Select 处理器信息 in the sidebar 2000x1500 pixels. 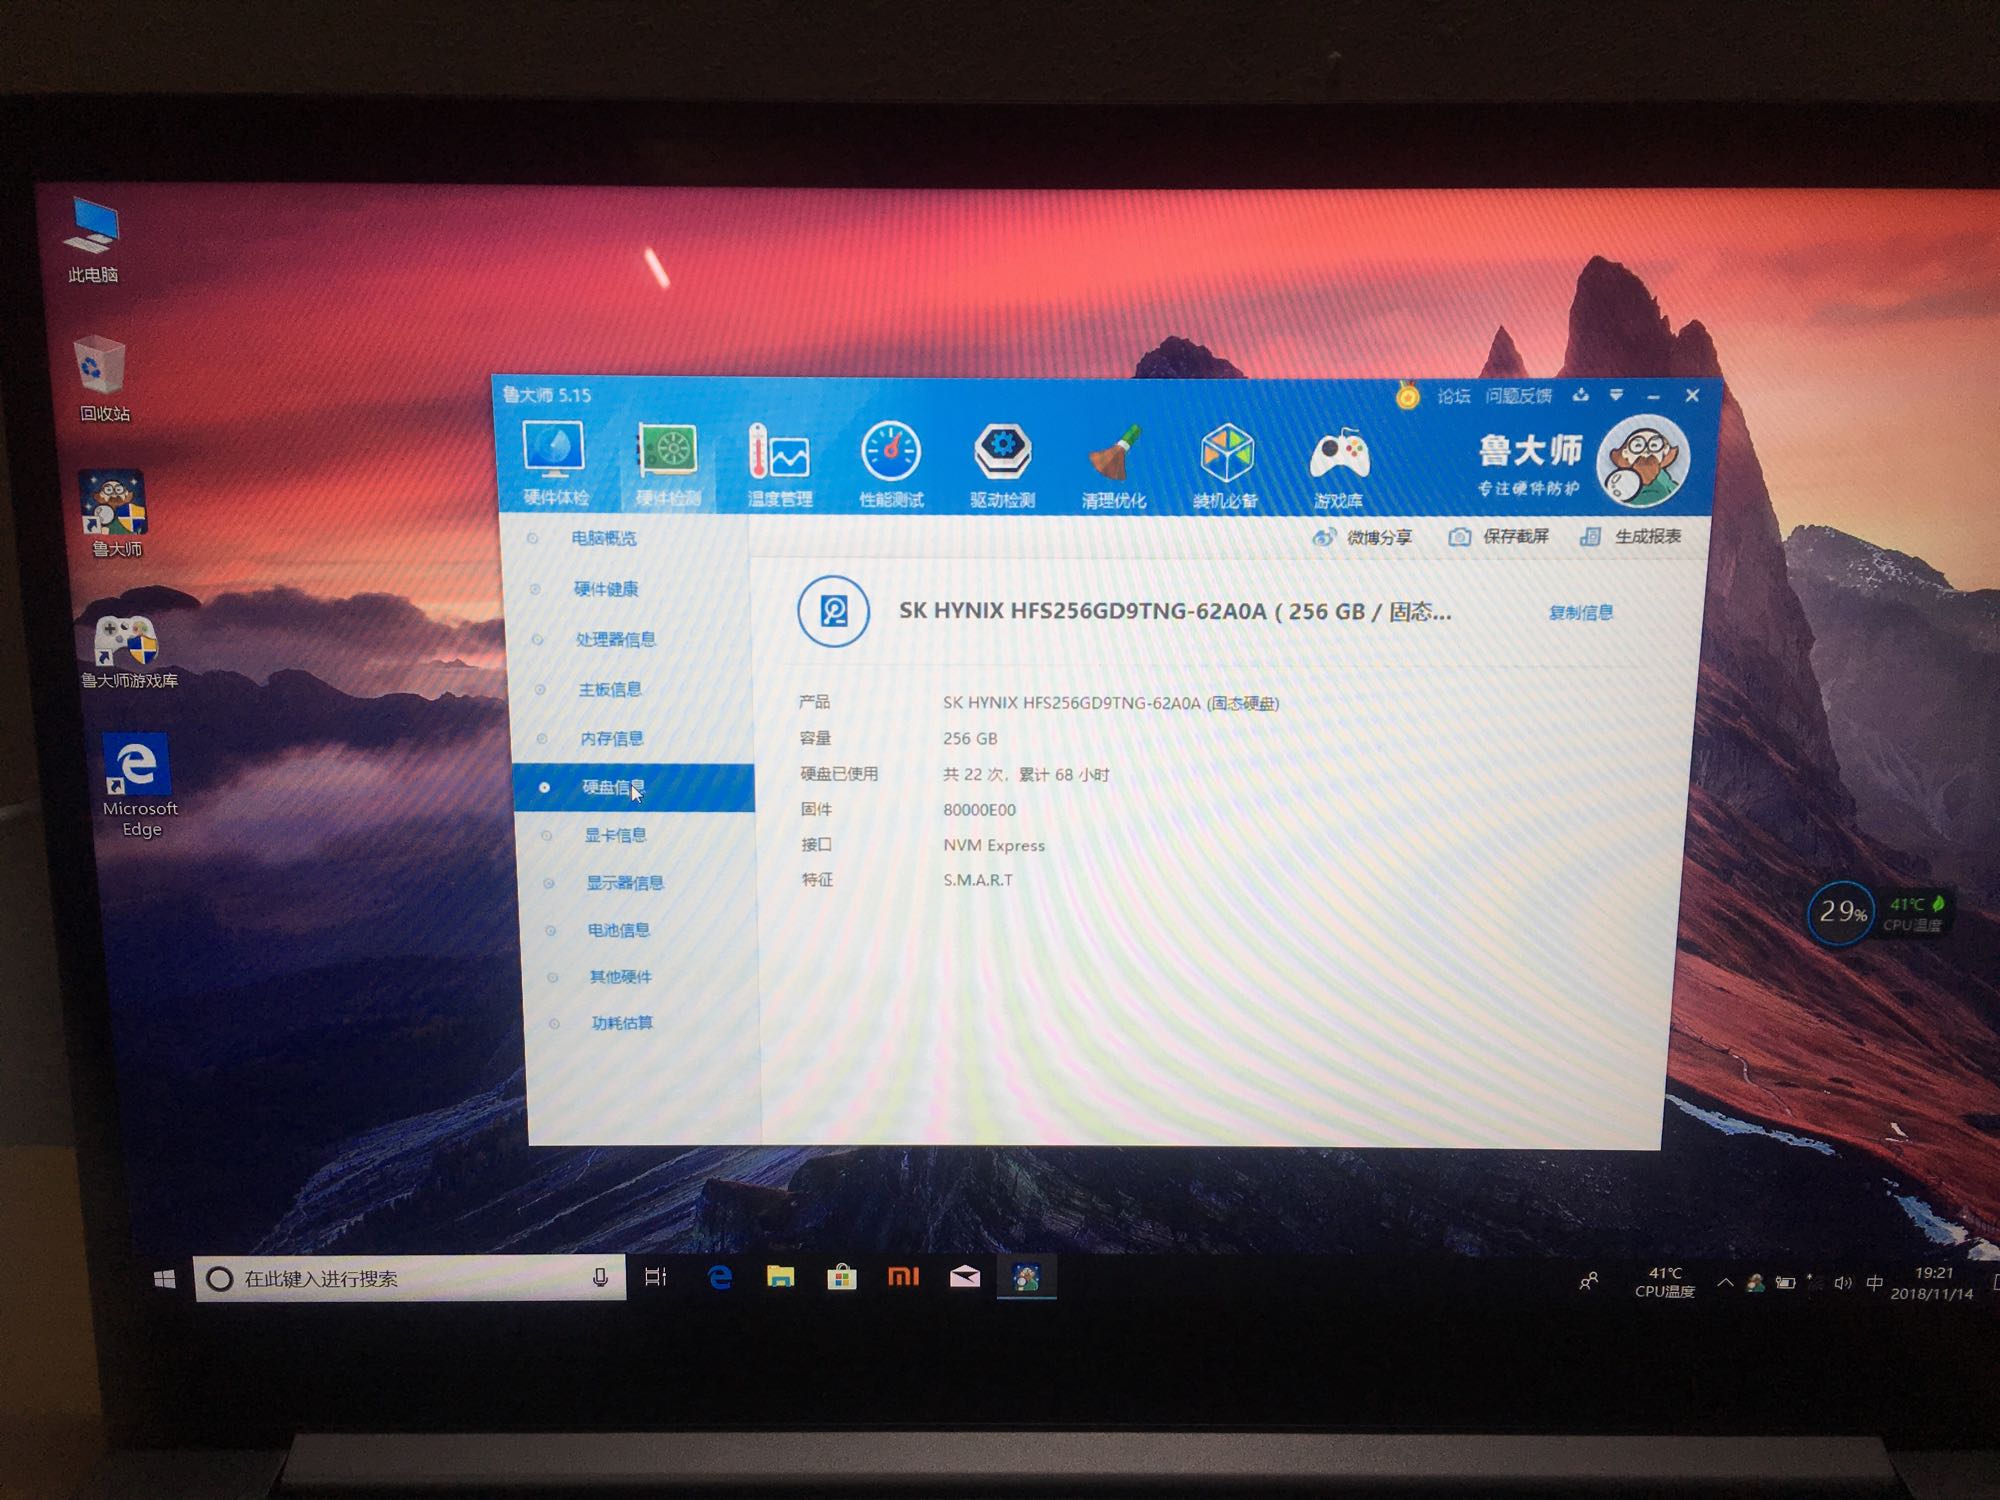[x=614, y=639]
